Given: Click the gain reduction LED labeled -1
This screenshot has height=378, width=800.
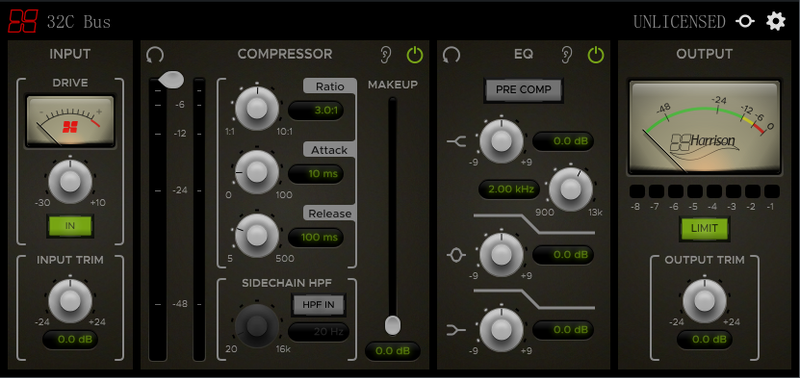Looking at the screenshot, I should 772,192.
